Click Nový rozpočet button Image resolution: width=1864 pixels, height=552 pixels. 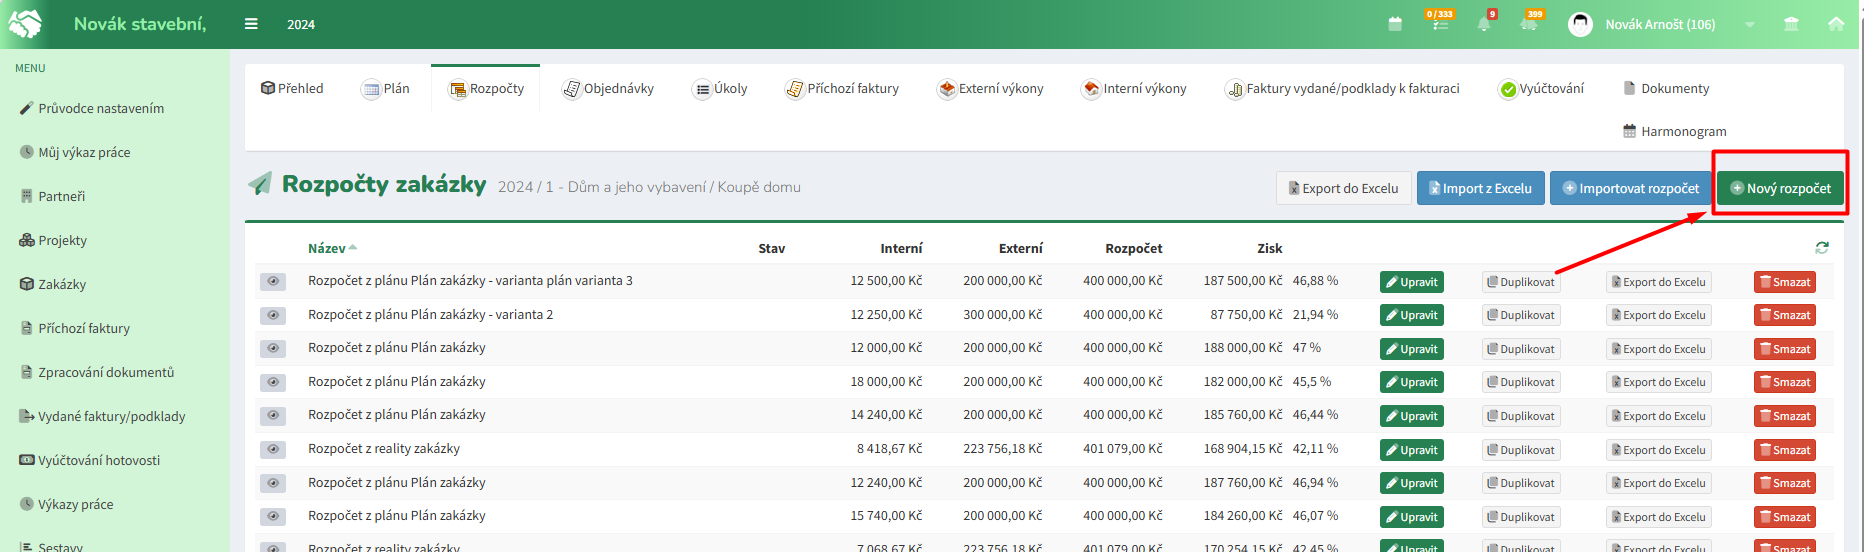tap(1781, 188)
